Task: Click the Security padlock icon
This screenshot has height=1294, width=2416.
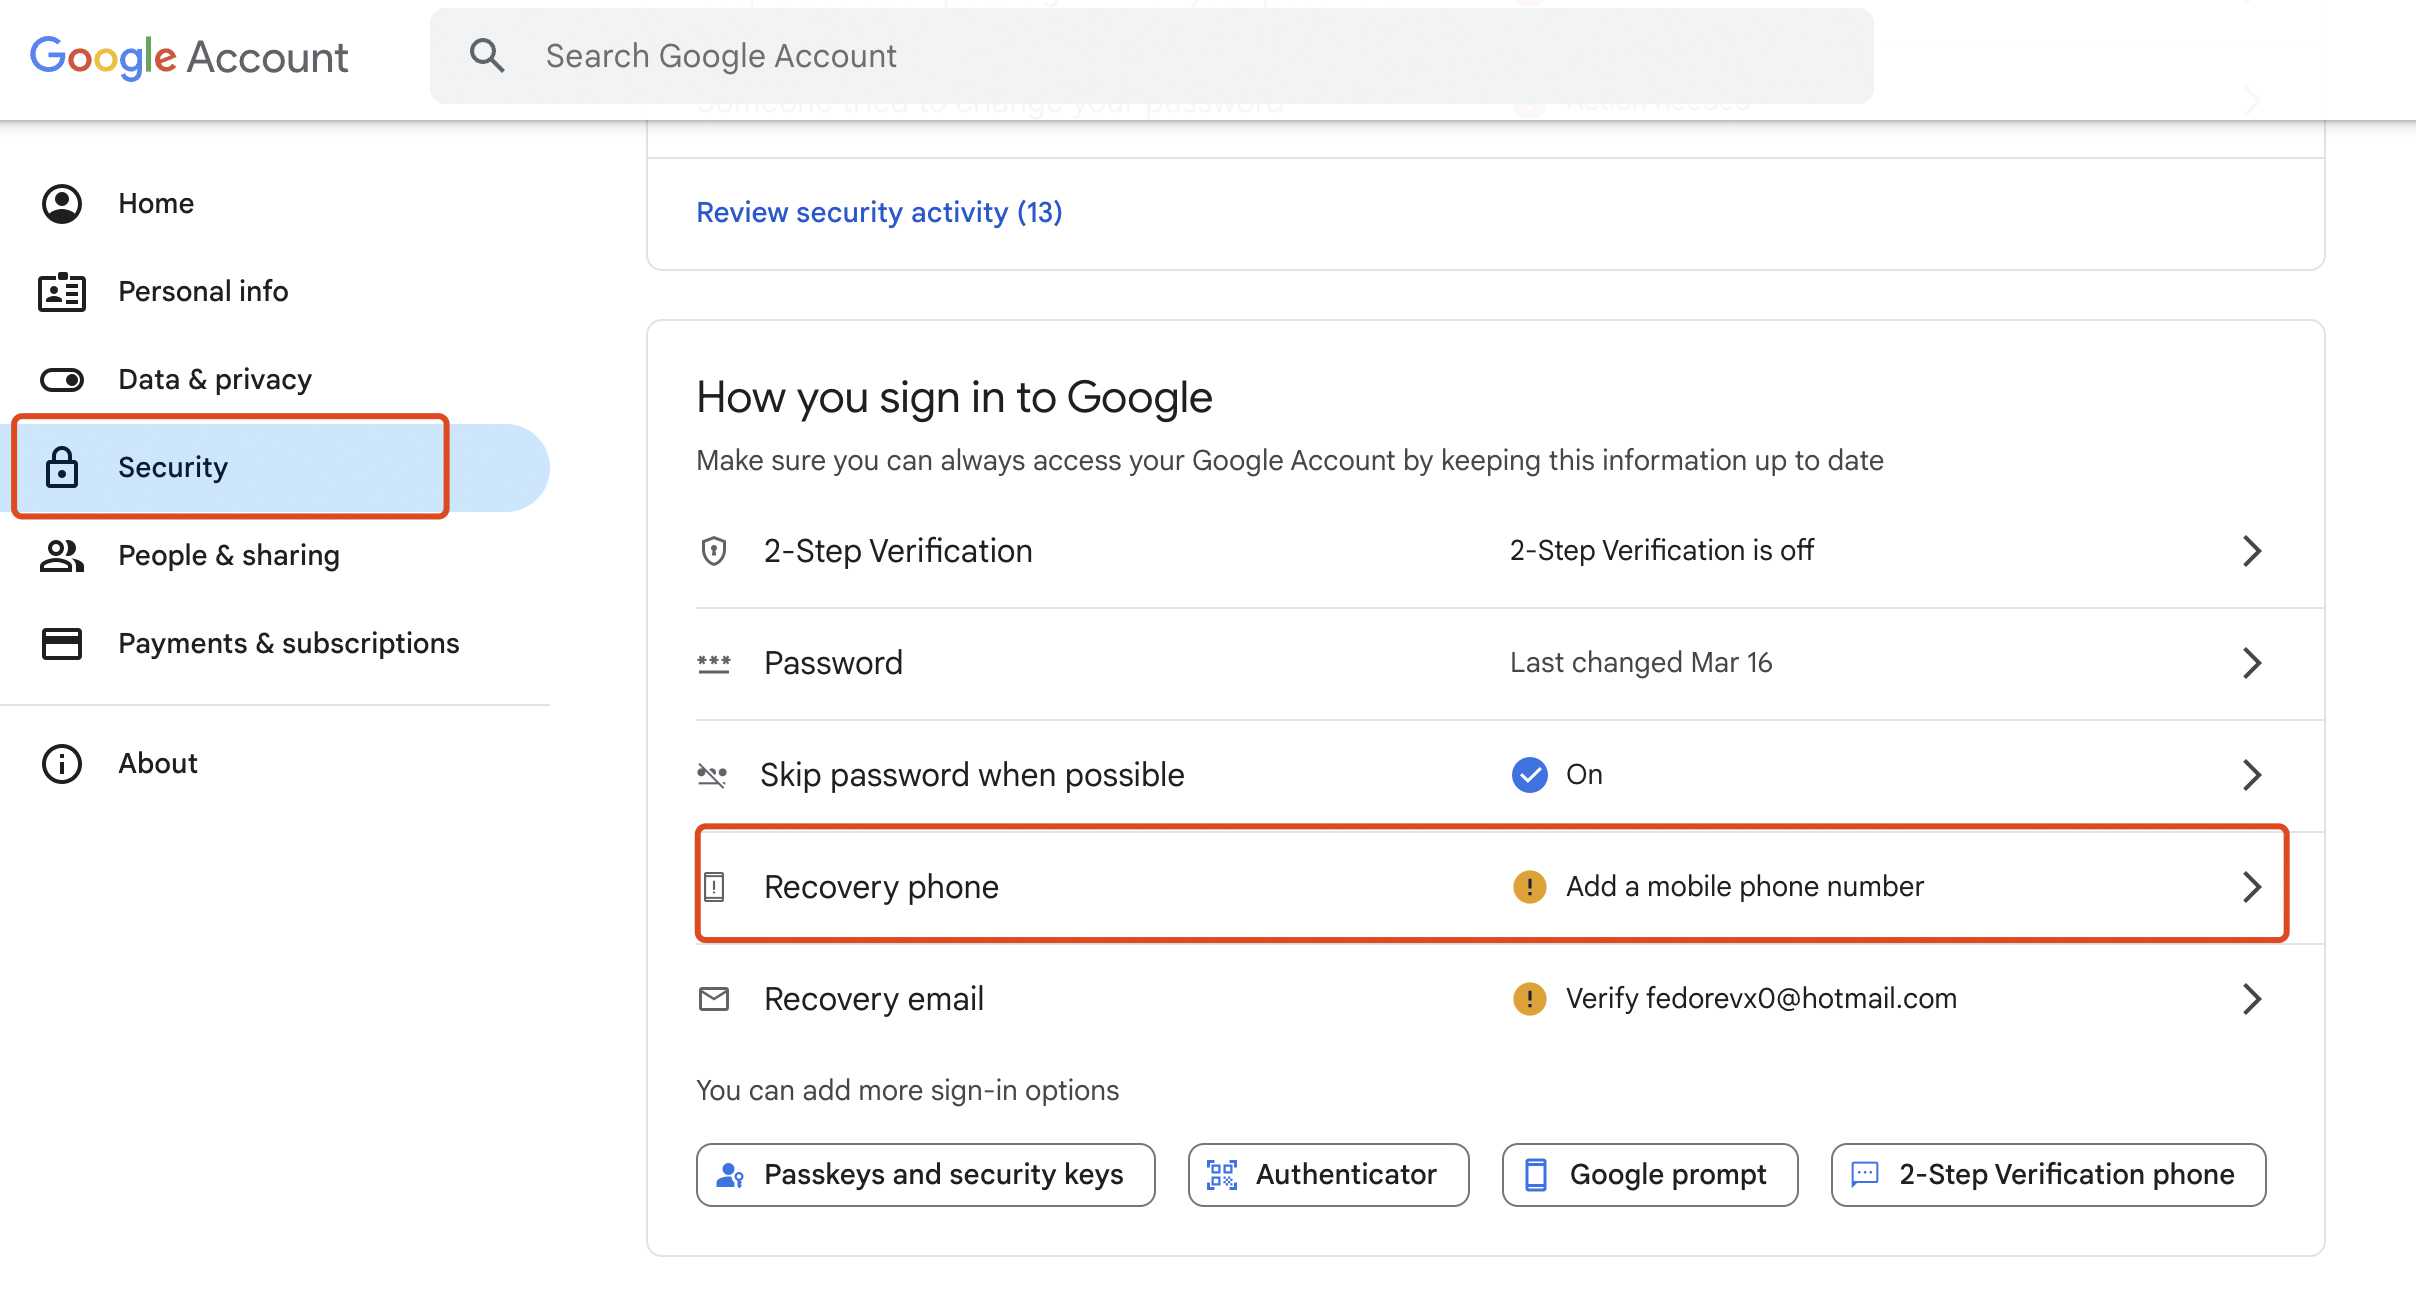Action: (x=62, y=467)
